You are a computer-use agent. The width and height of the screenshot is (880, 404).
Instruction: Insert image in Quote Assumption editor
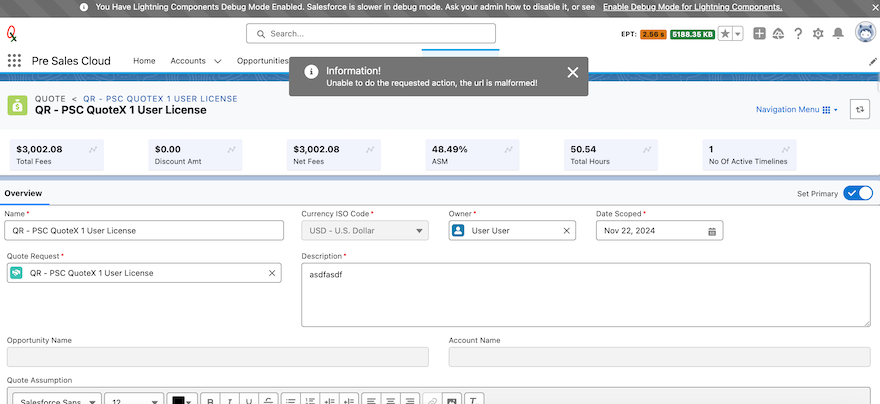(x=450, y=401)
